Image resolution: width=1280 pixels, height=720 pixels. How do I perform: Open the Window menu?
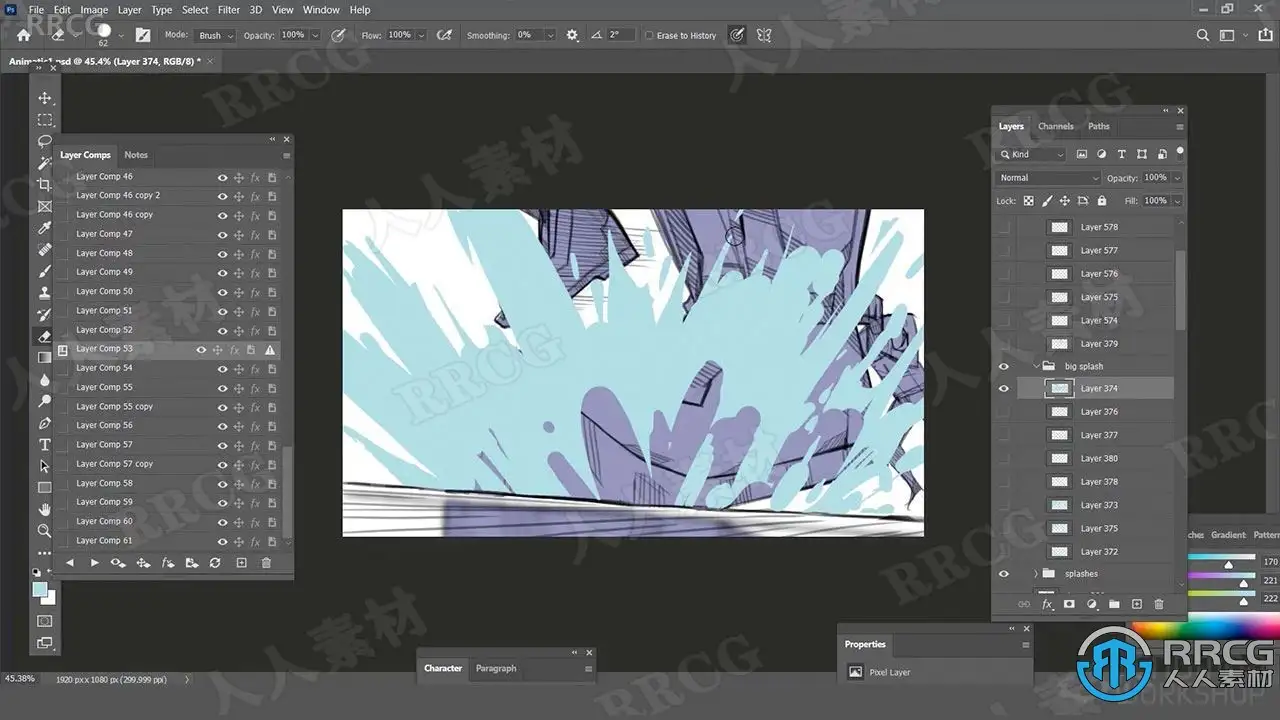tap(321, 10)
